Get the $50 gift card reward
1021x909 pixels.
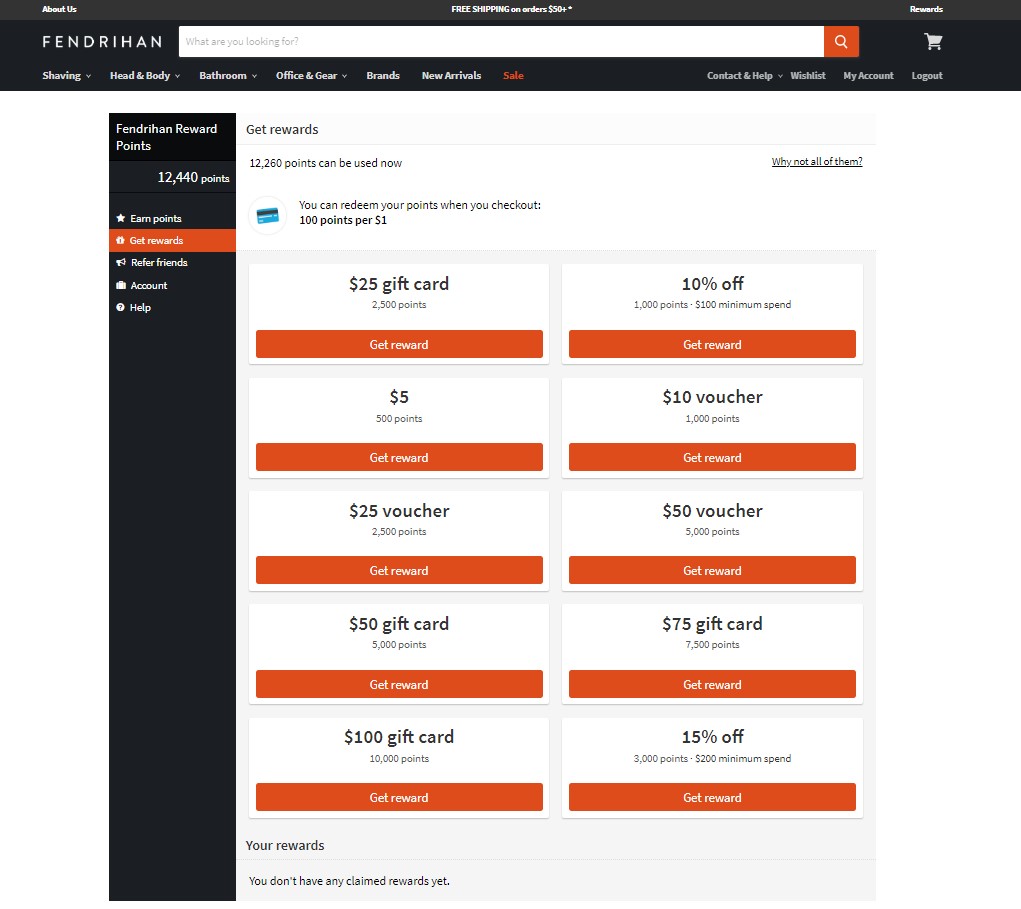[x=399, y=684]
